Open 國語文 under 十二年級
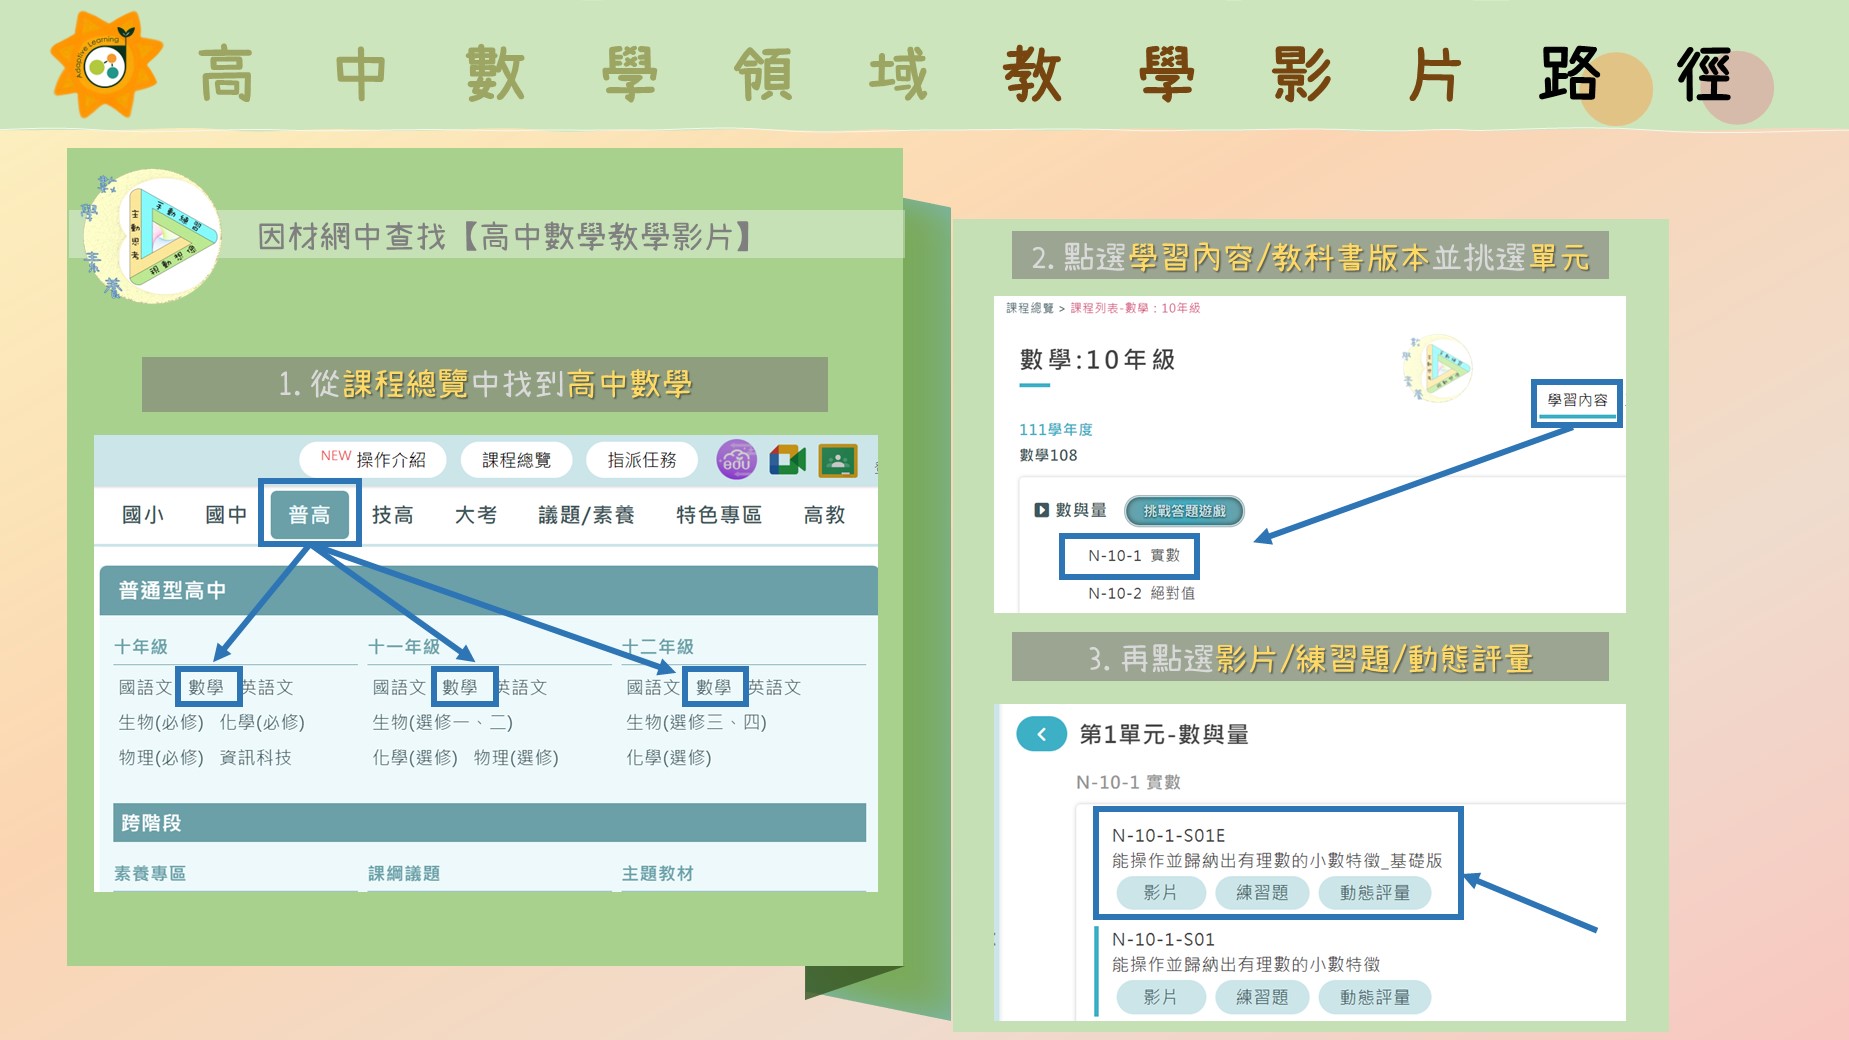The width and height of the screenshot is (1849, 1040). pos(653,687)
